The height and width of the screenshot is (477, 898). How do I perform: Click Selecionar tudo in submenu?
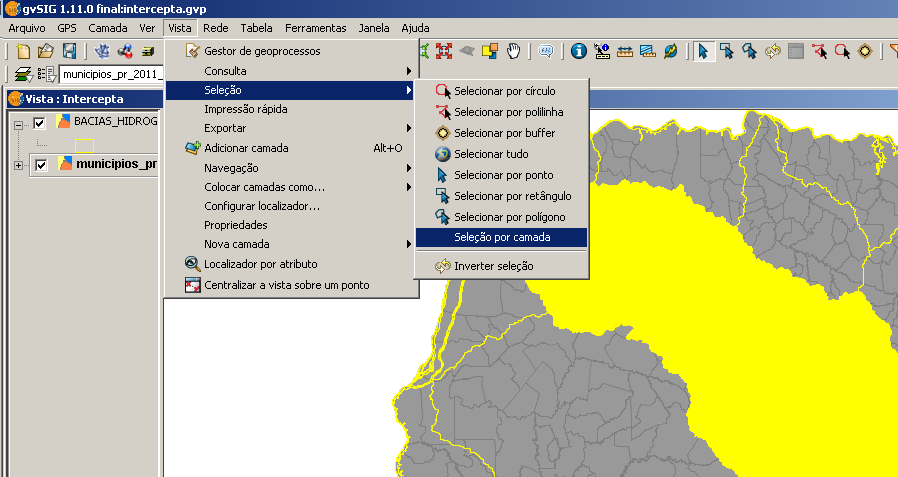pos(491,154)
